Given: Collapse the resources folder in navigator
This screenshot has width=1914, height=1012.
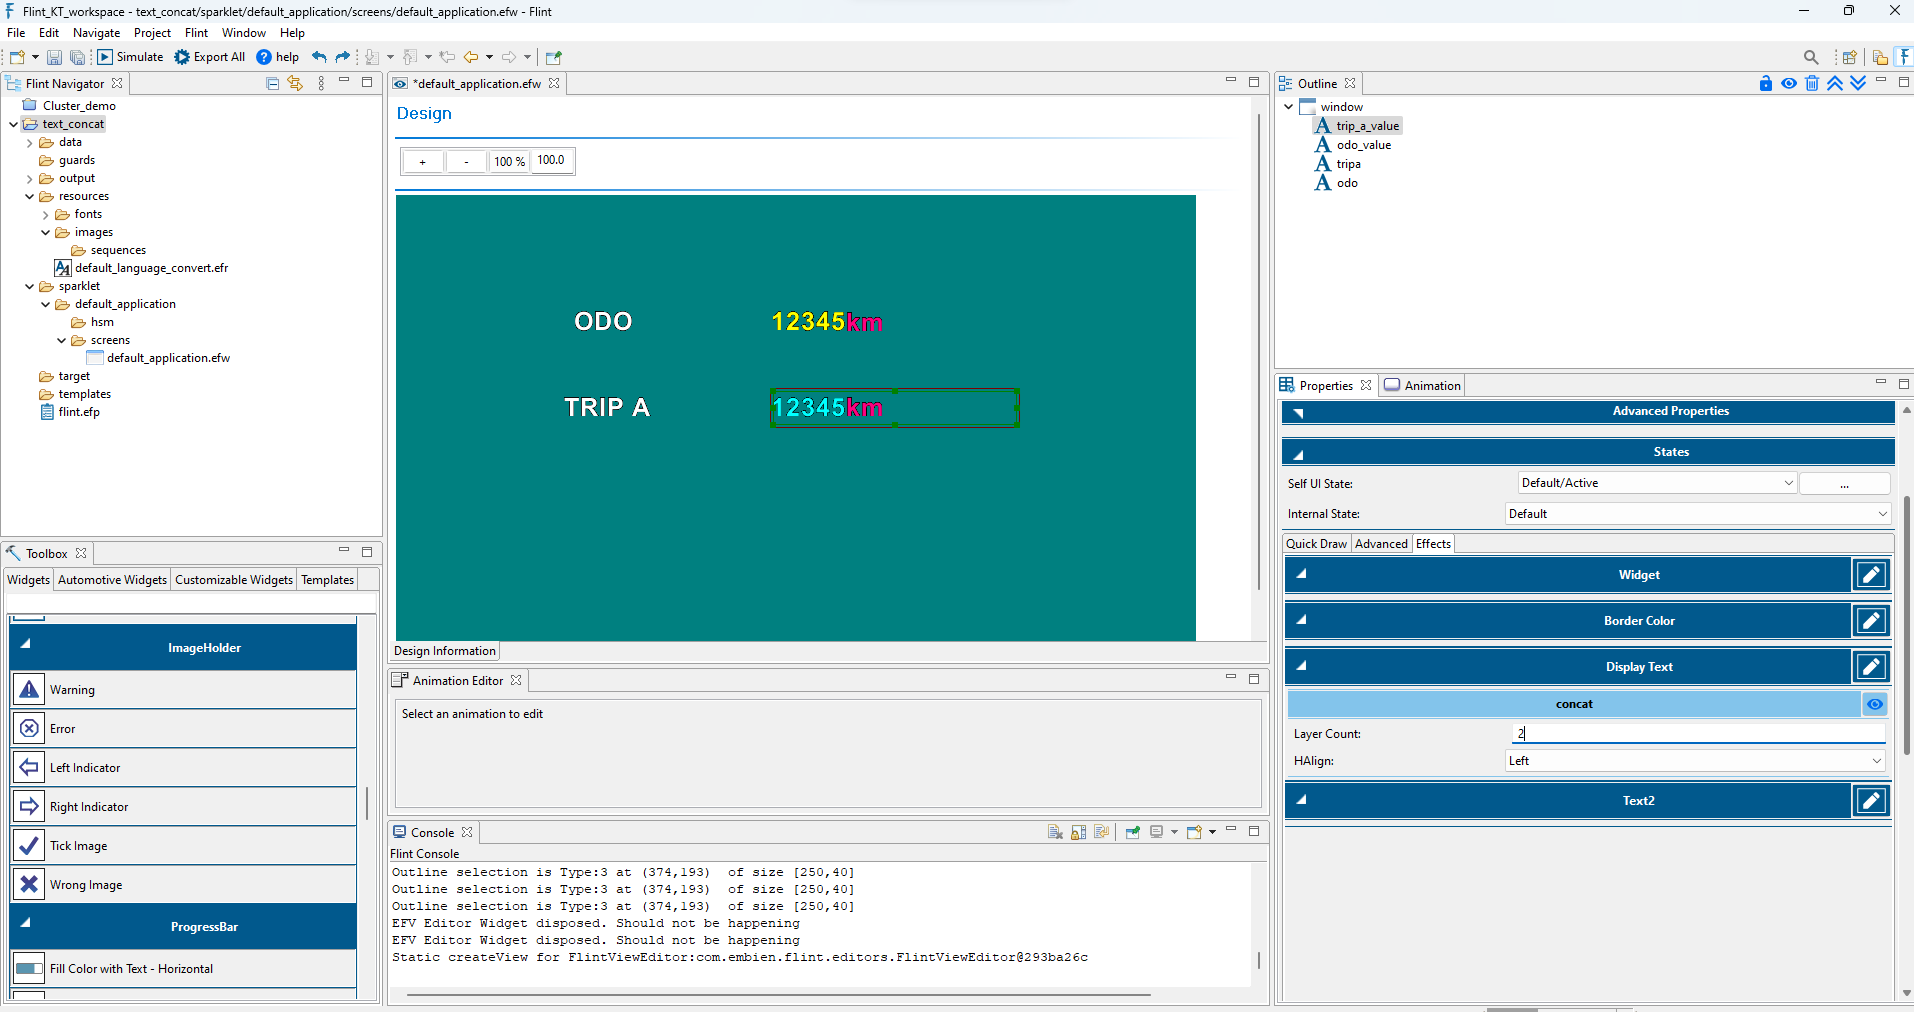Looking at the screenshot, I should pyautogui.click(x=29, y=197).
